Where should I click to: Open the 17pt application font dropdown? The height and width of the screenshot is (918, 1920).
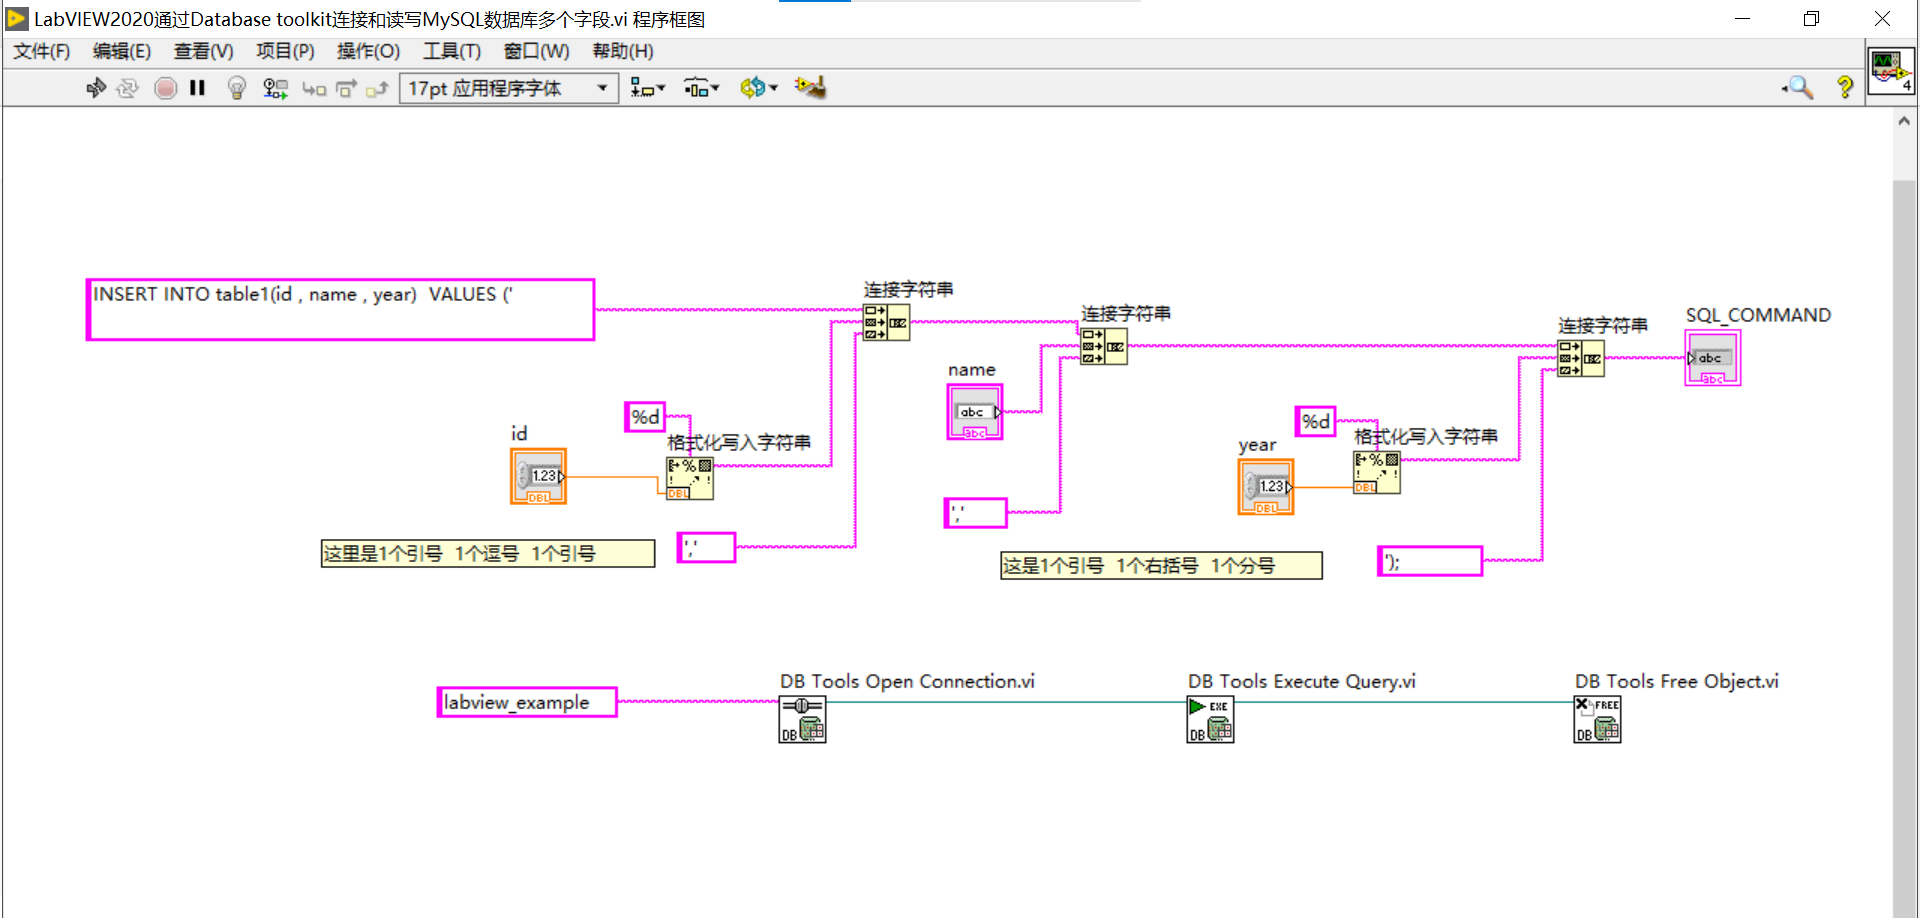603,88
